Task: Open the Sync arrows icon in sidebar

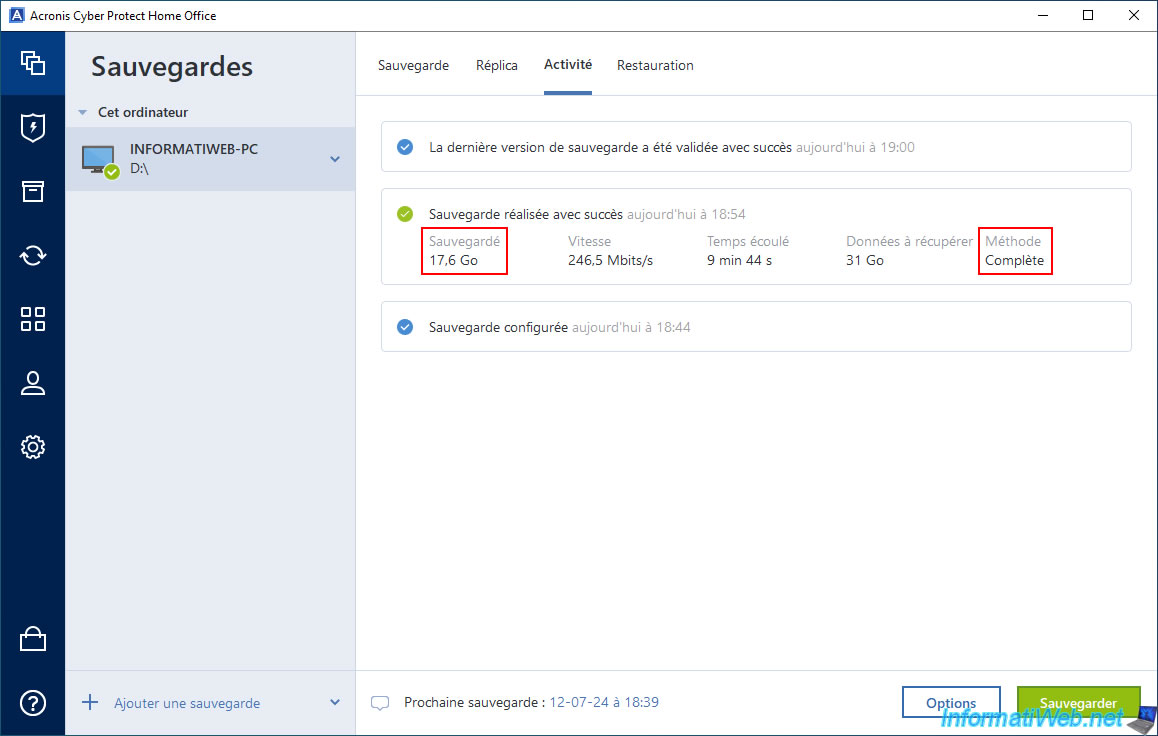Action: coord(32,255)
